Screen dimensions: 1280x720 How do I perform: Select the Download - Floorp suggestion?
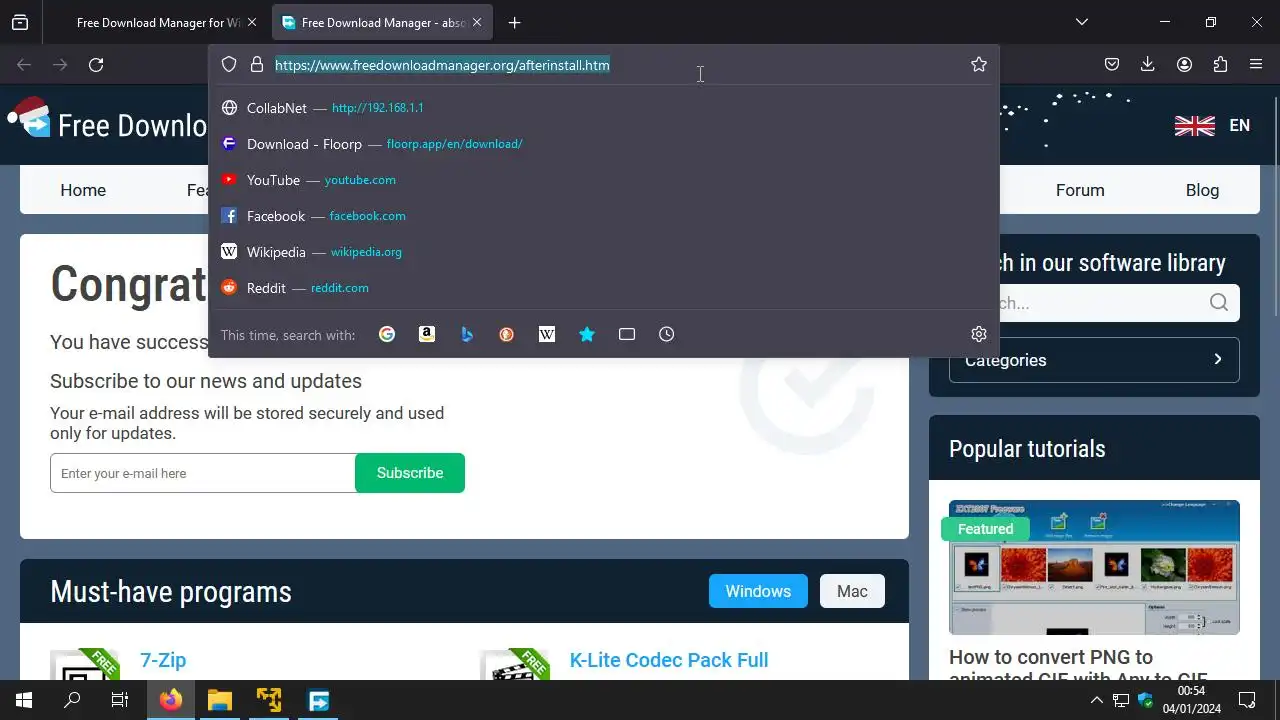click(604, 144)
